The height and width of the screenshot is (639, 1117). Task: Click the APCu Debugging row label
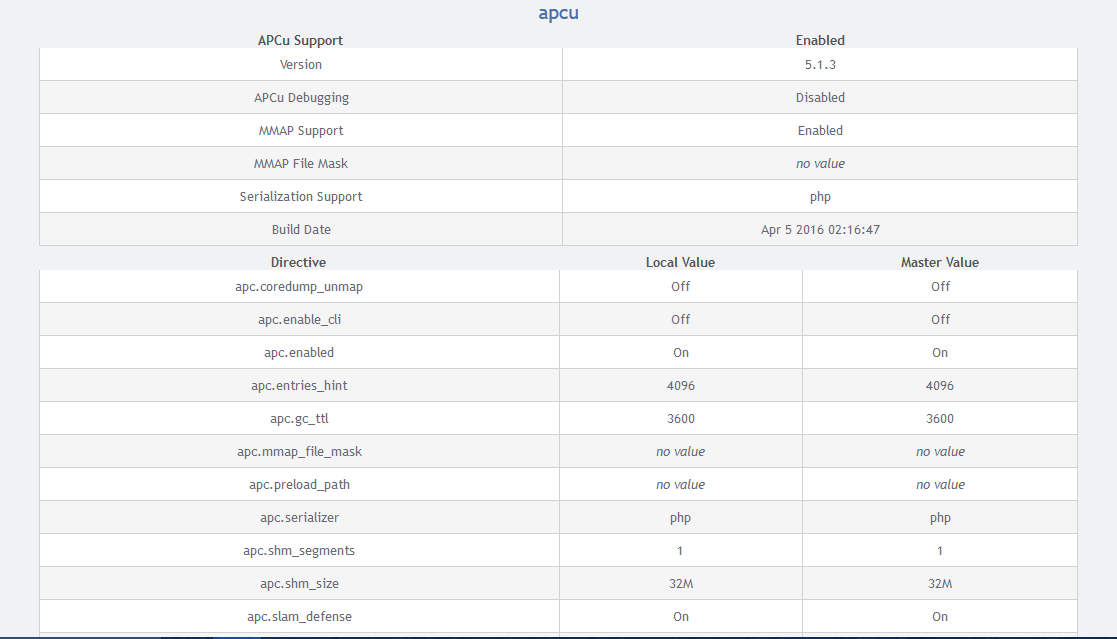[x=301, y=98]
